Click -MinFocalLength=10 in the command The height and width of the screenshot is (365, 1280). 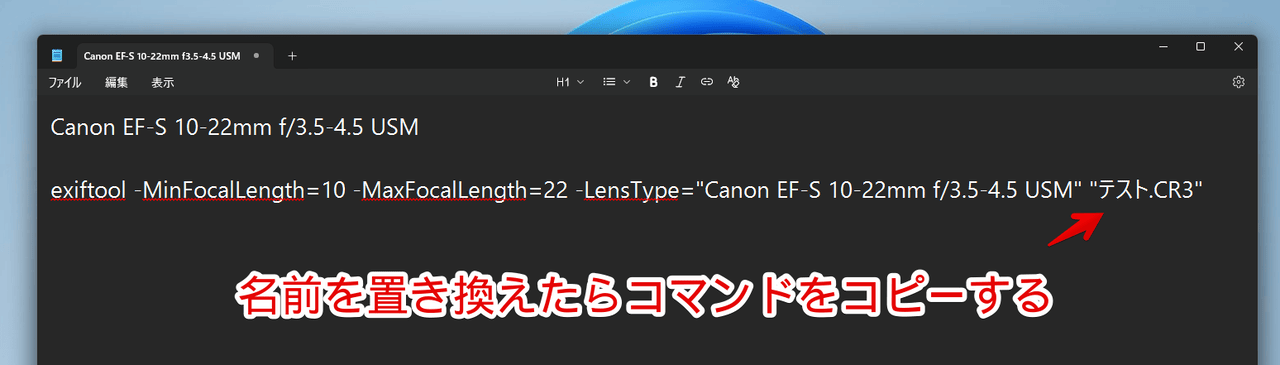(240, 190)
